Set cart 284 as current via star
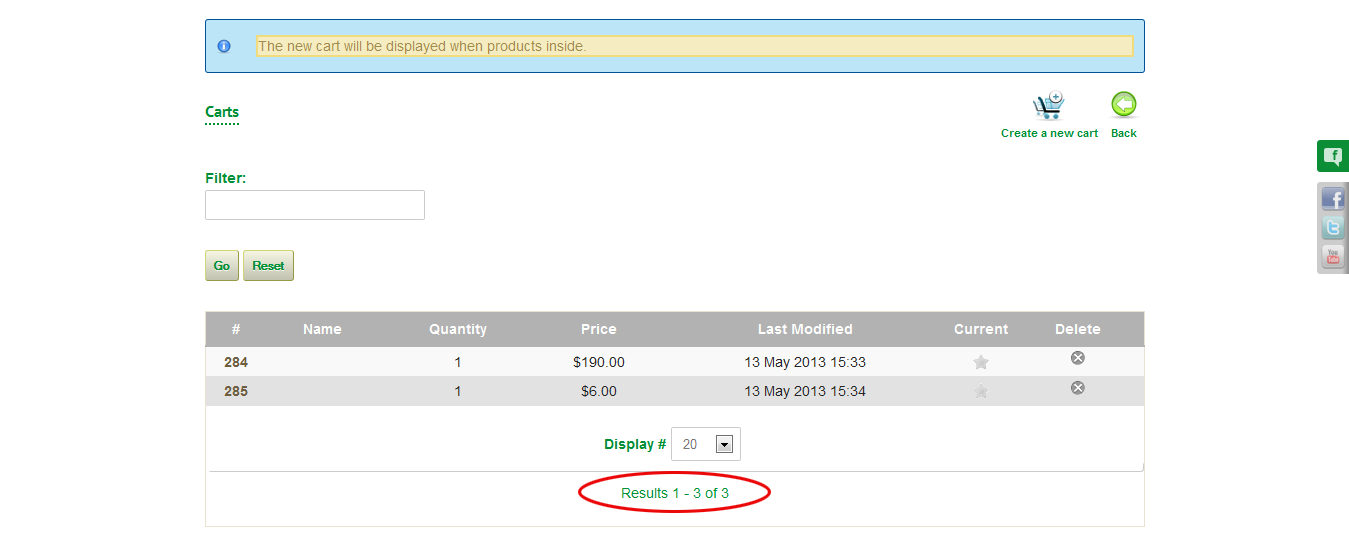This screenshot has height=552, width=1349. 981,362
